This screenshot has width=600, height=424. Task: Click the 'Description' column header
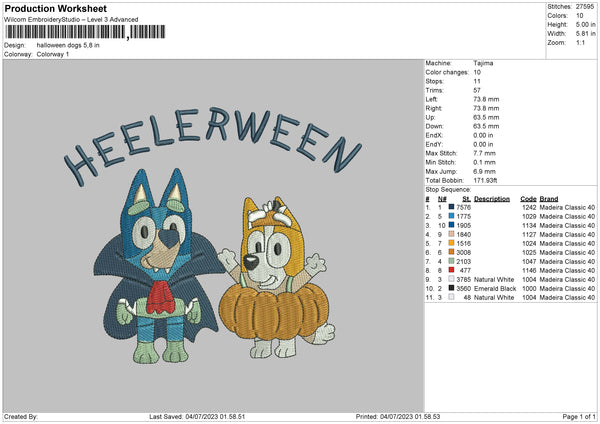[492, 199]
